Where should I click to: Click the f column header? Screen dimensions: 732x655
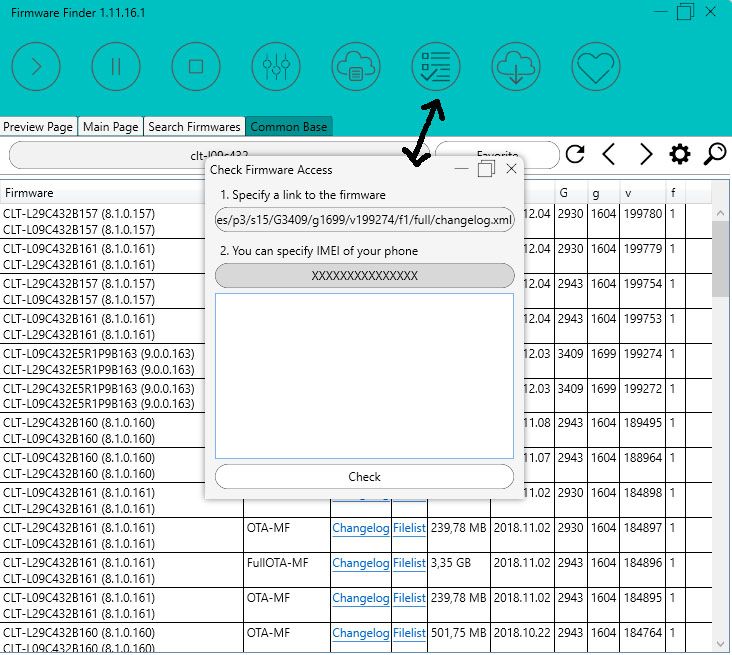676,193
